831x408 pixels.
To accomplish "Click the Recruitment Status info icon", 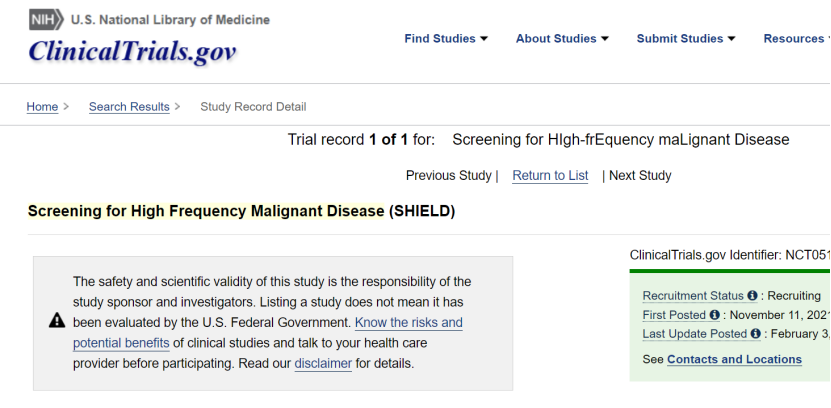I will click(x=752, y=296).
